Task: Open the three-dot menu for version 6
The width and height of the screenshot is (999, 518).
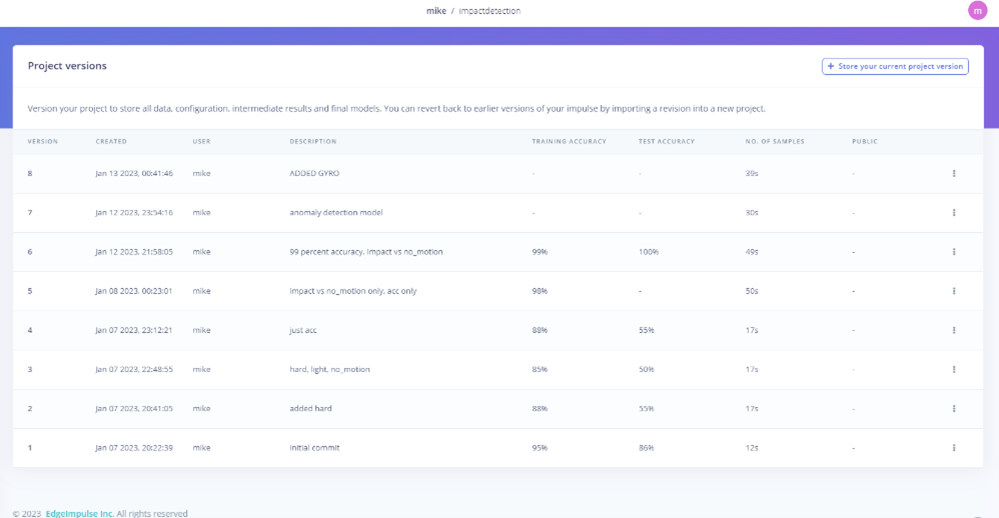Action: point(953,252)
